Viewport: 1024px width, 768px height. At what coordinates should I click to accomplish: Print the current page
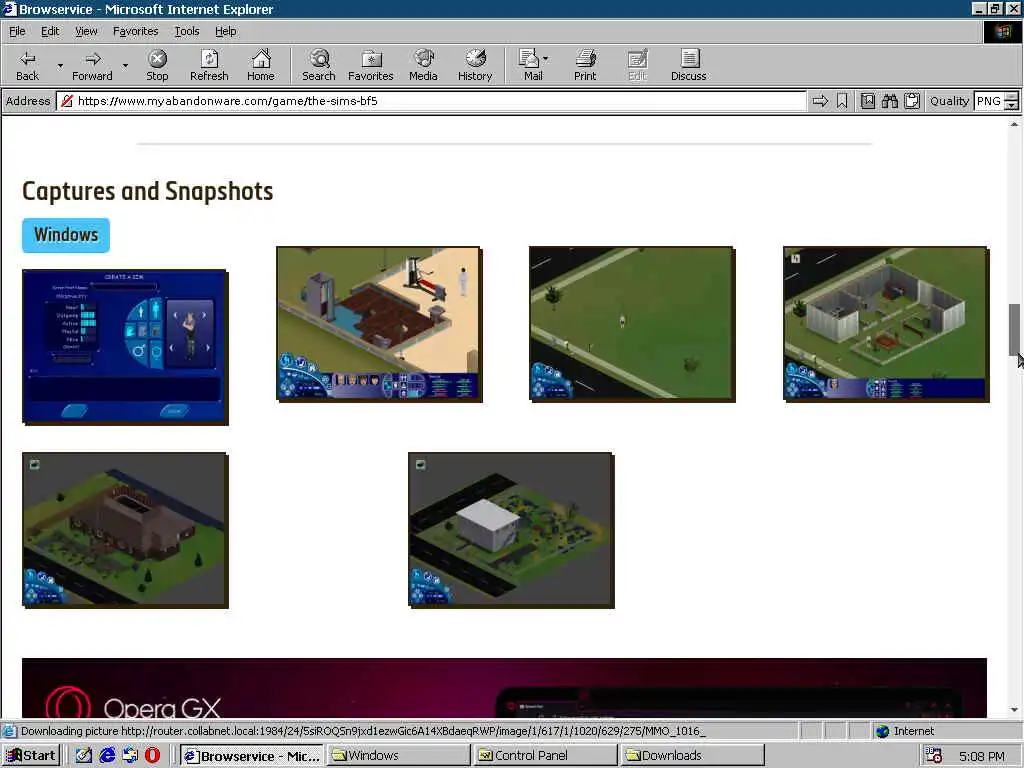(x=585, y=65)
